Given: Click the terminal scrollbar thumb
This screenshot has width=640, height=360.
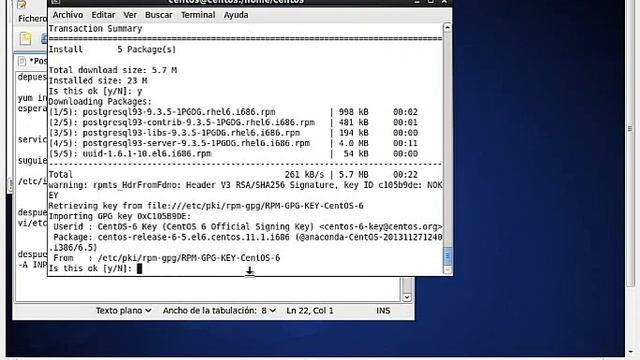Looking at the screenshot, I should 447,256.
